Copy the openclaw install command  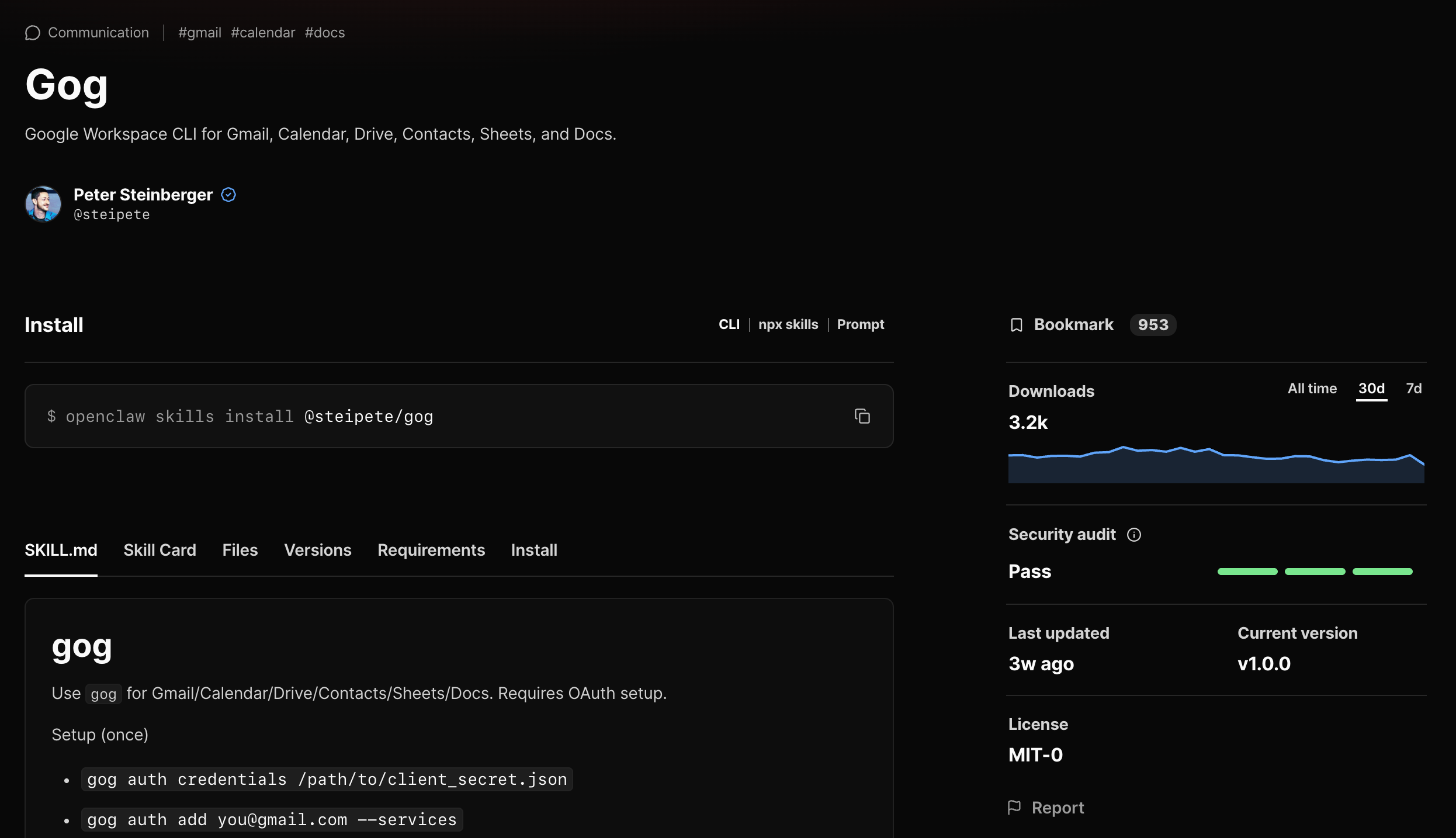tap(862, 416)
